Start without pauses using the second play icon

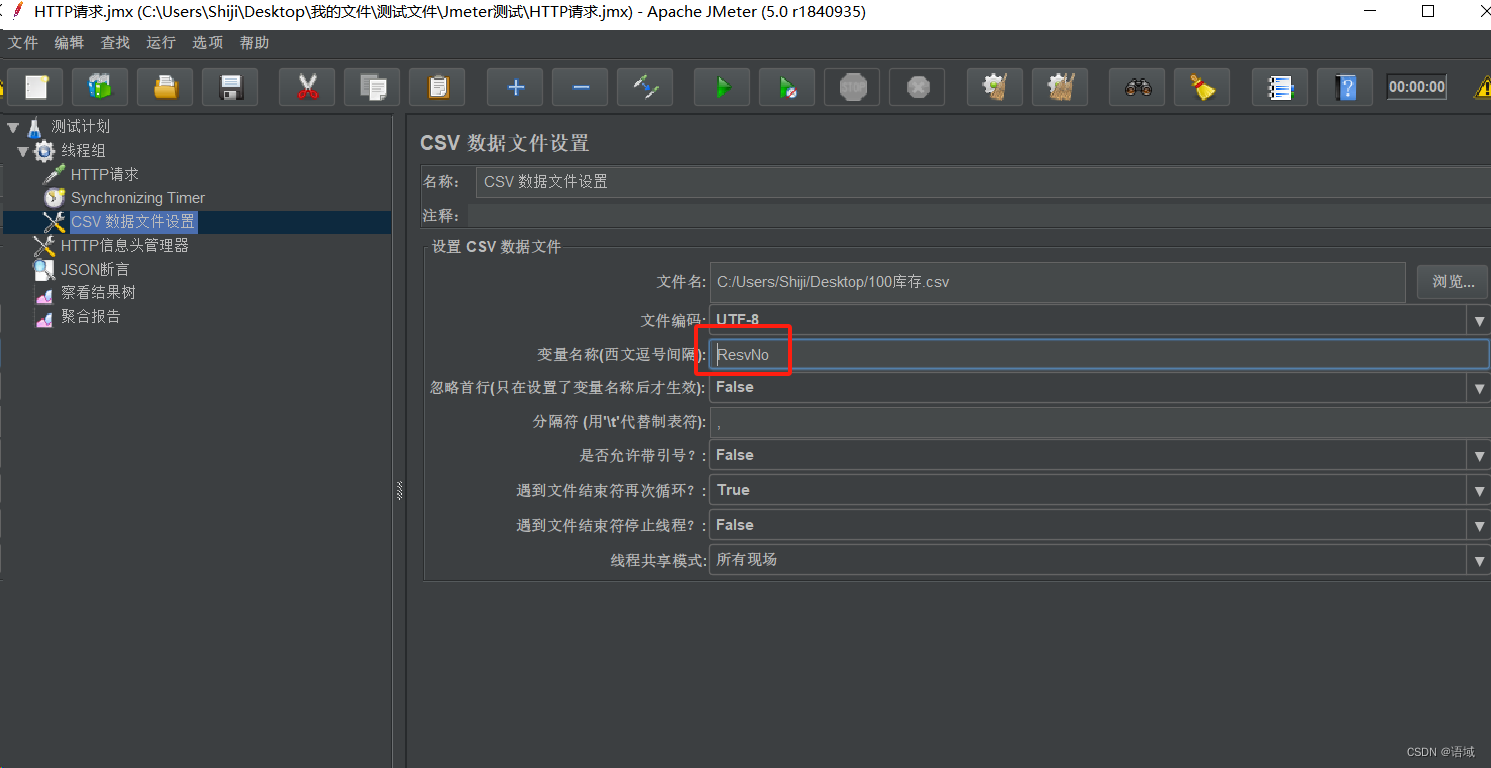coord(787,87)
